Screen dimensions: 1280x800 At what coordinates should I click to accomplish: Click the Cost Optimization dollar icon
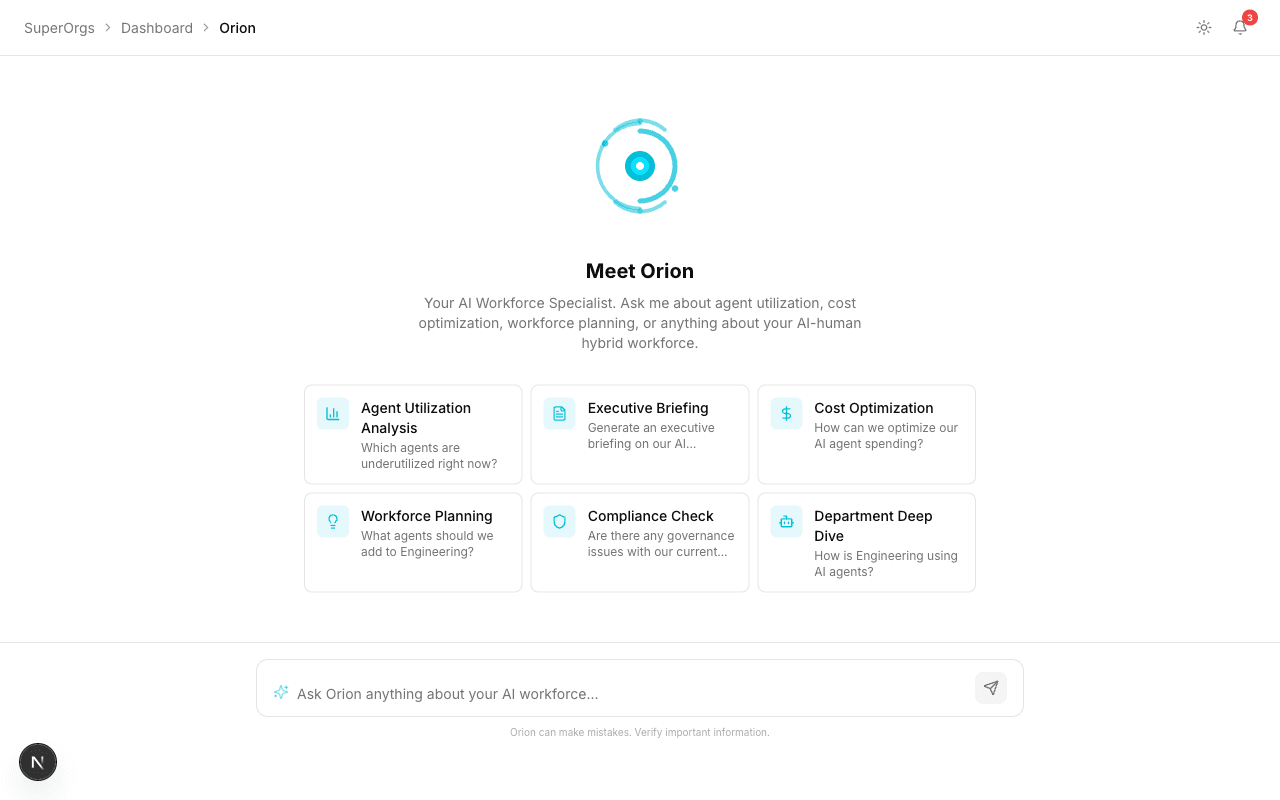coord(786,413)
